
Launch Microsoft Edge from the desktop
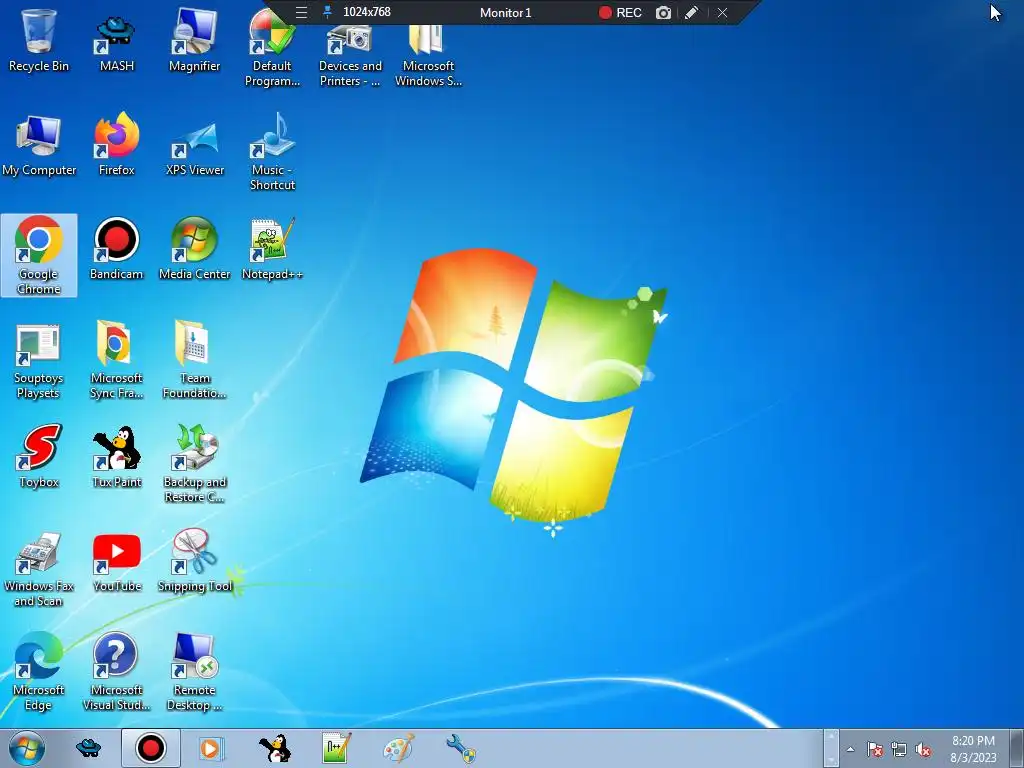pos(39,671)
